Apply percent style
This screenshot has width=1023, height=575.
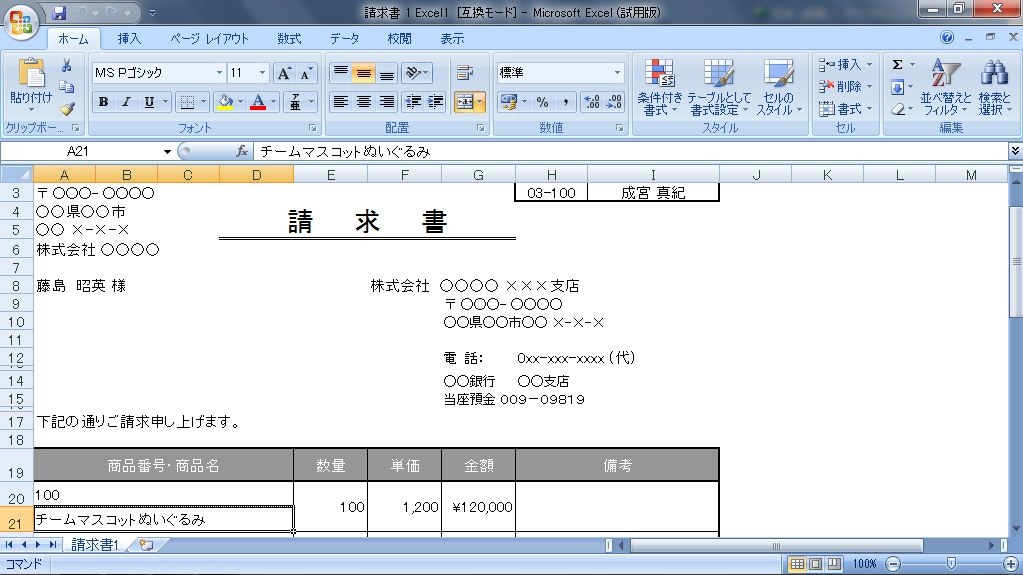pyautogui.click(x=542, y=102)
